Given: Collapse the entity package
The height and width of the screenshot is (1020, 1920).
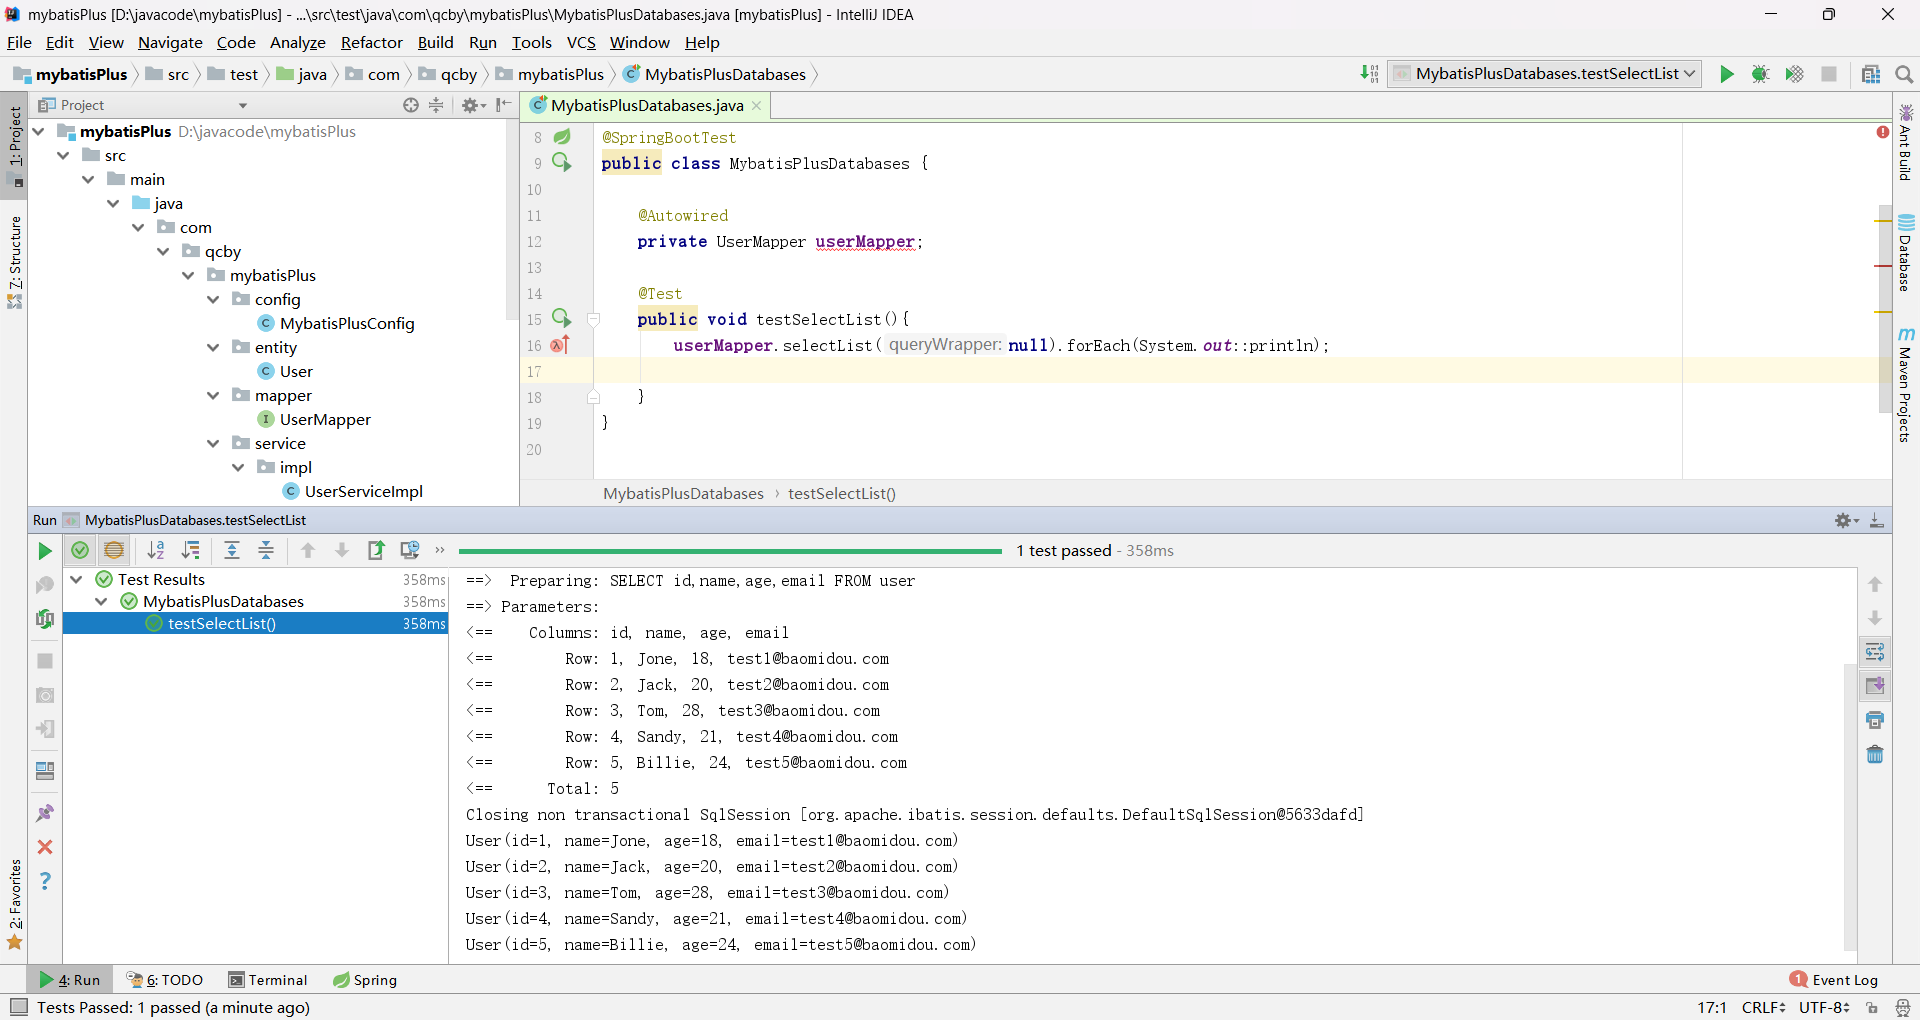Looking at the screenshot, I should point(213,347).
